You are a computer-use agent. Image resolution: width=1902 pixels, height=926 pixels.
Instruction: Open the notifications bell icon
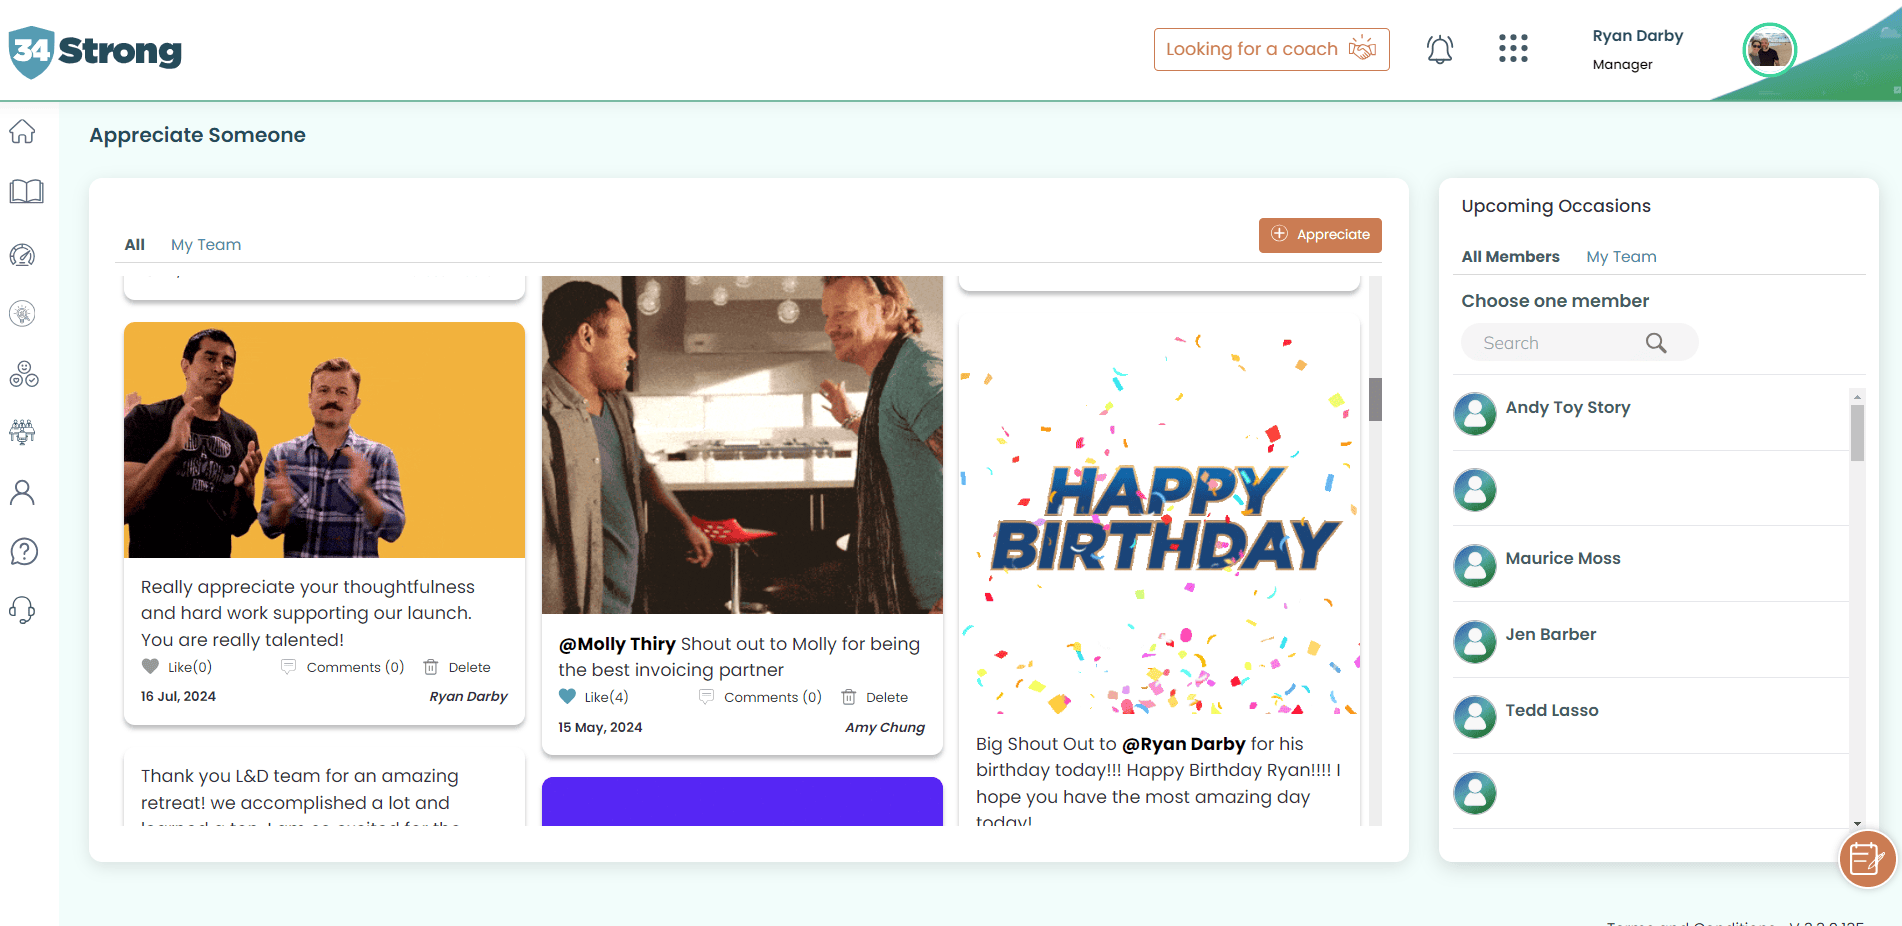pos(1439,49)
